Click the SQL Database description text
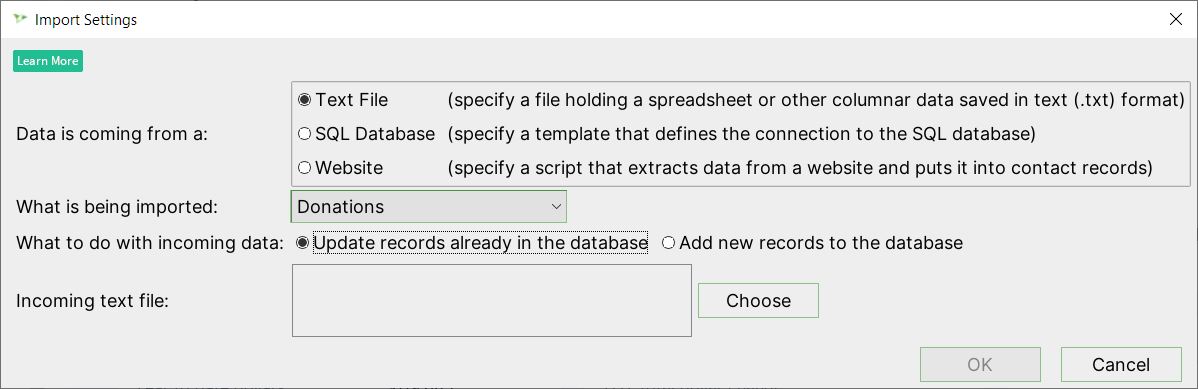Image resolution: width=1198 pixels, height=389 pixels. pyautogui.click(x=741, y=134)
